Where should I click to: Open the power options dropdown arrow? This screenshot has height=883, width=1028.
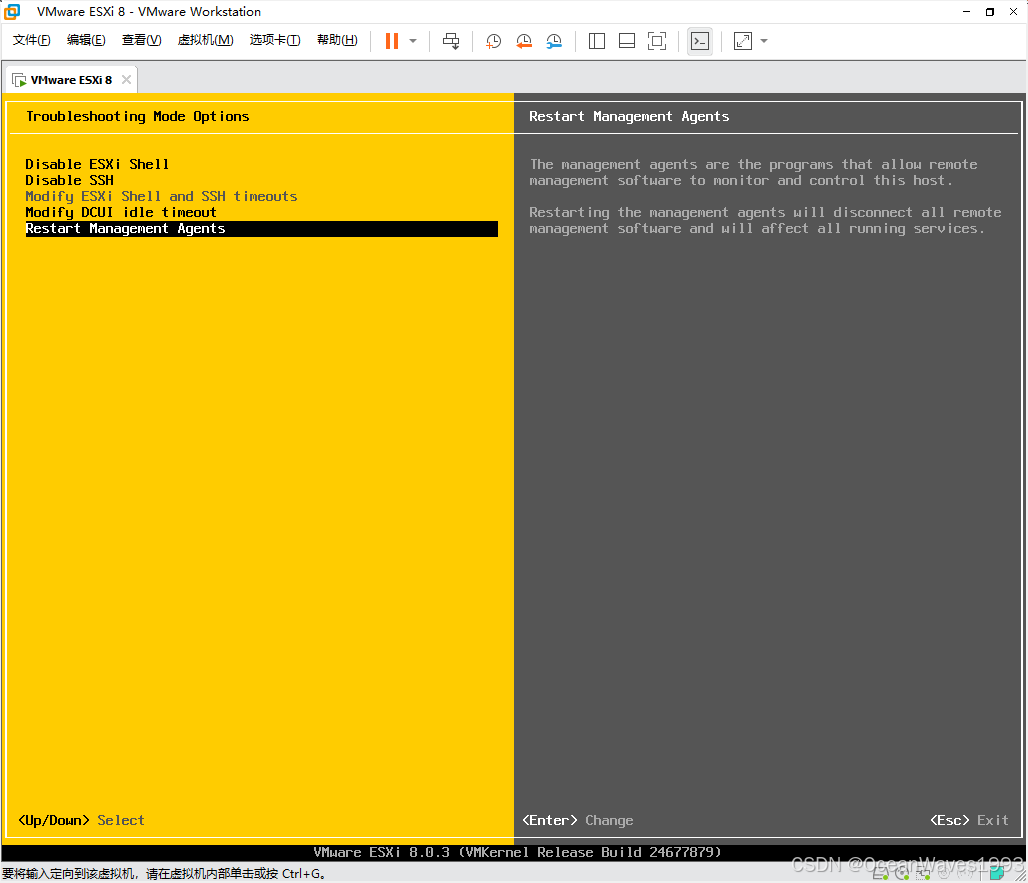point(413,41)
